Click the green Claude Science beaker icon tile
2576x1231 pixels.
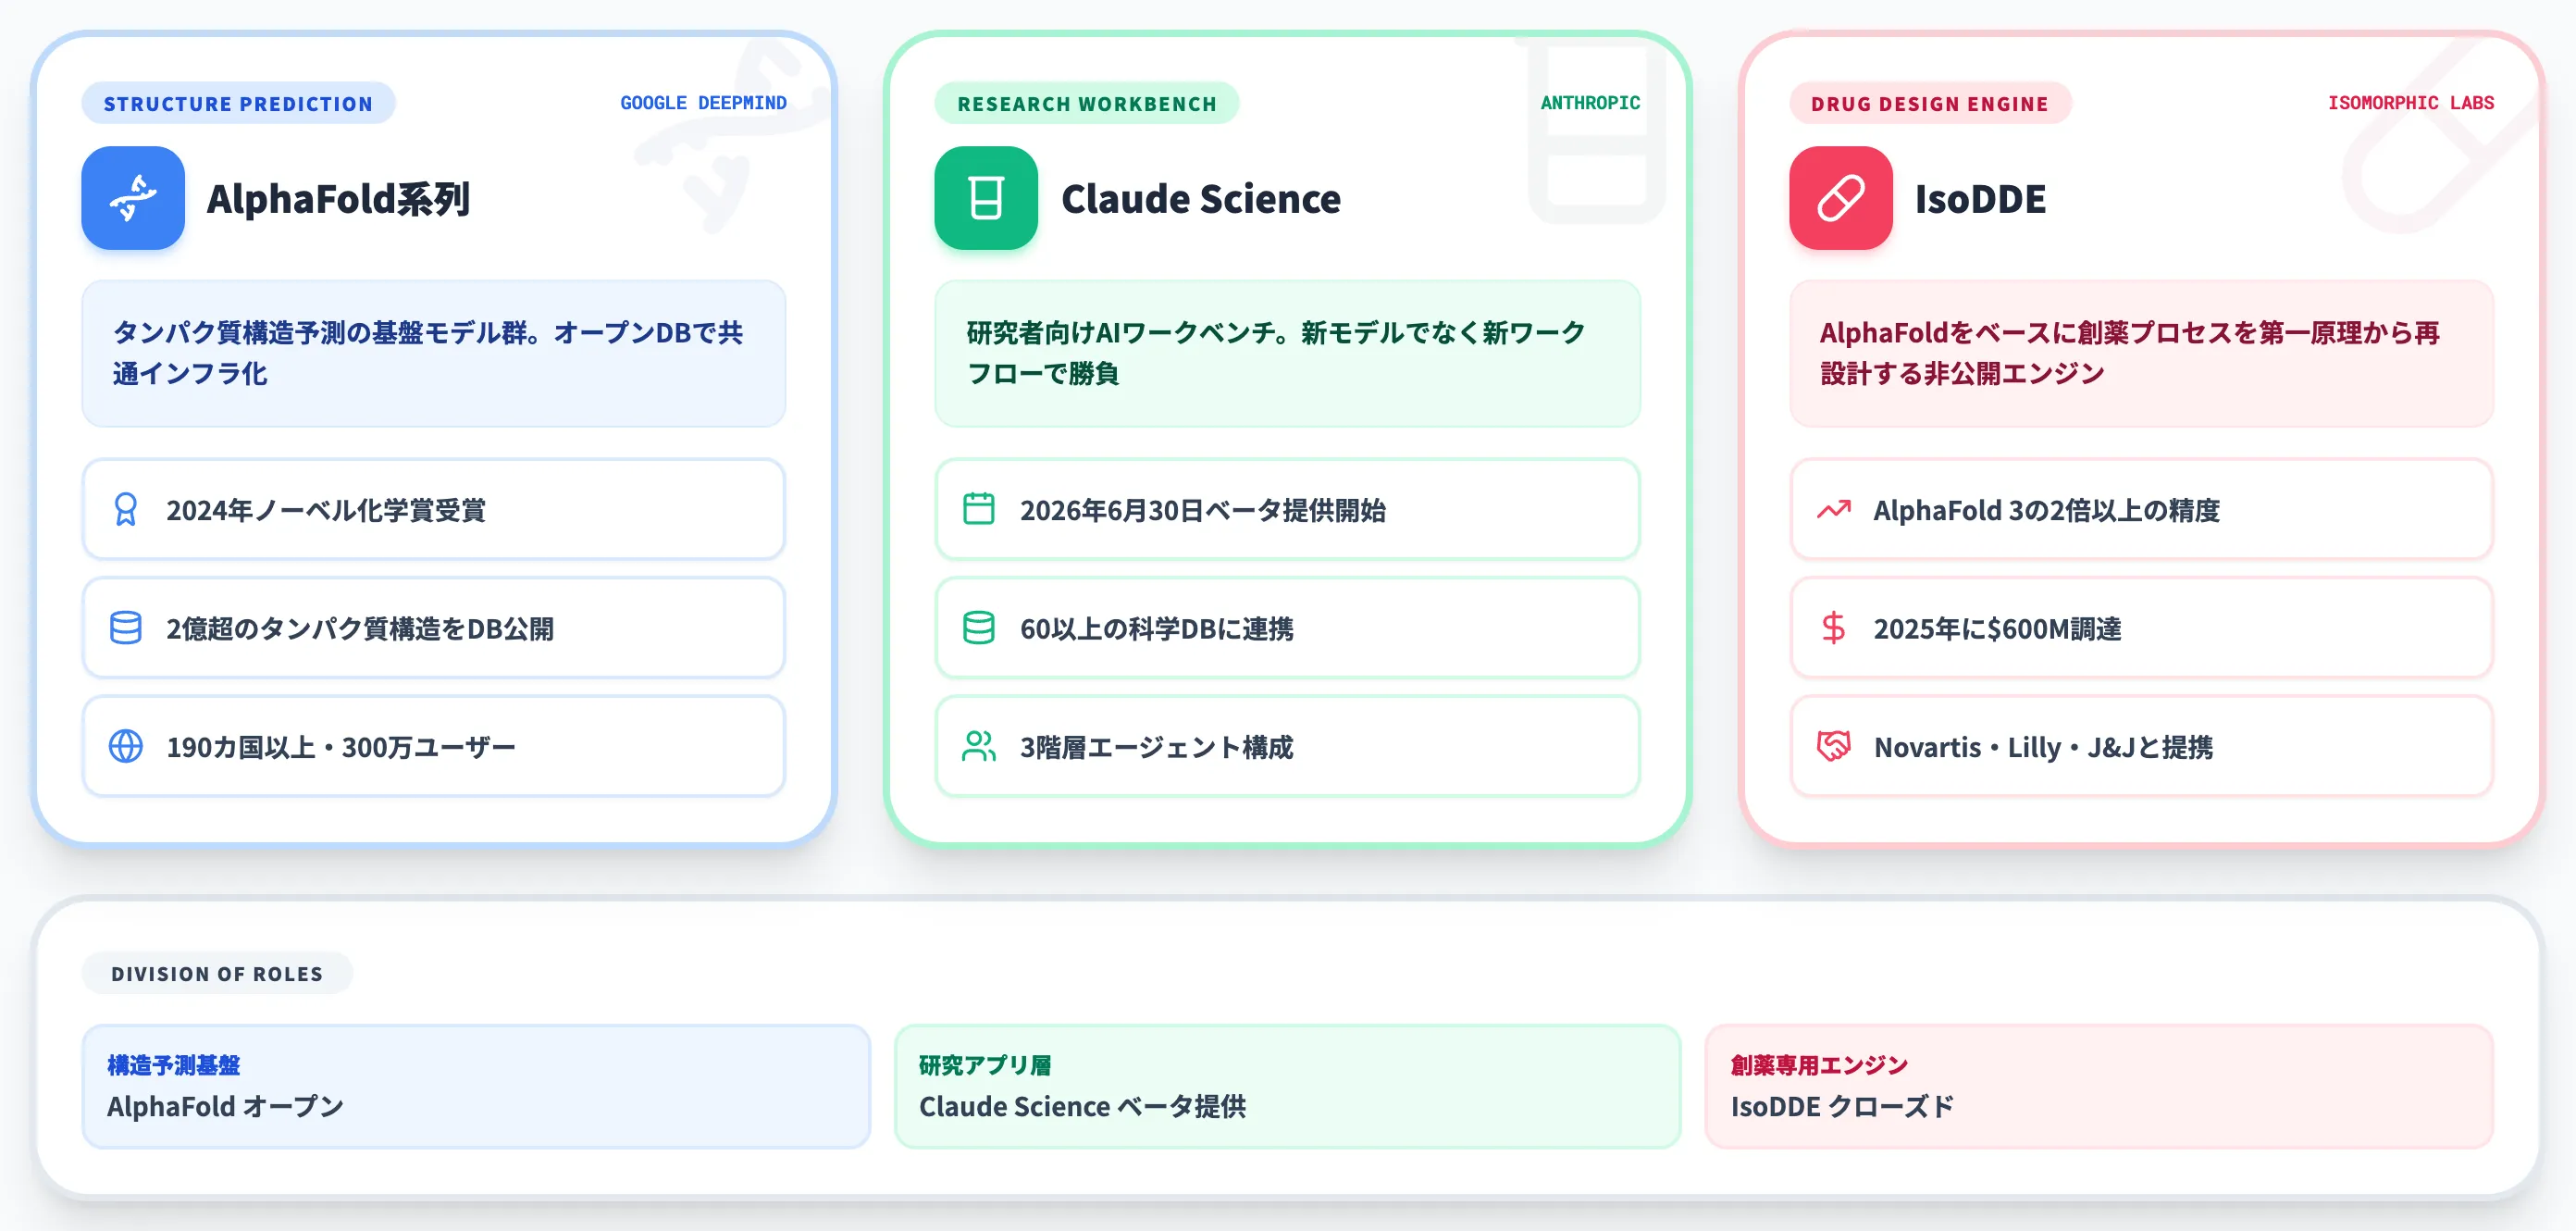986,198
